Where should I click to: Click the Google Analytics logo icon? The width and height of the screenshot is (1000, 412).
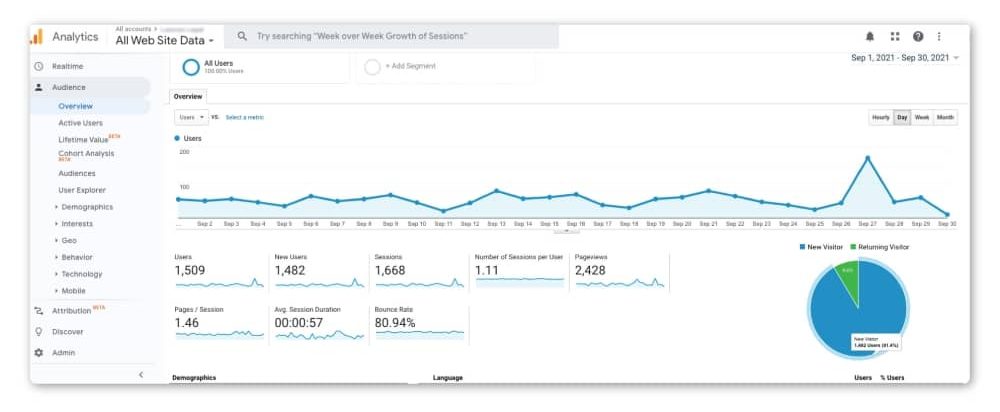(x=36, y=36)
